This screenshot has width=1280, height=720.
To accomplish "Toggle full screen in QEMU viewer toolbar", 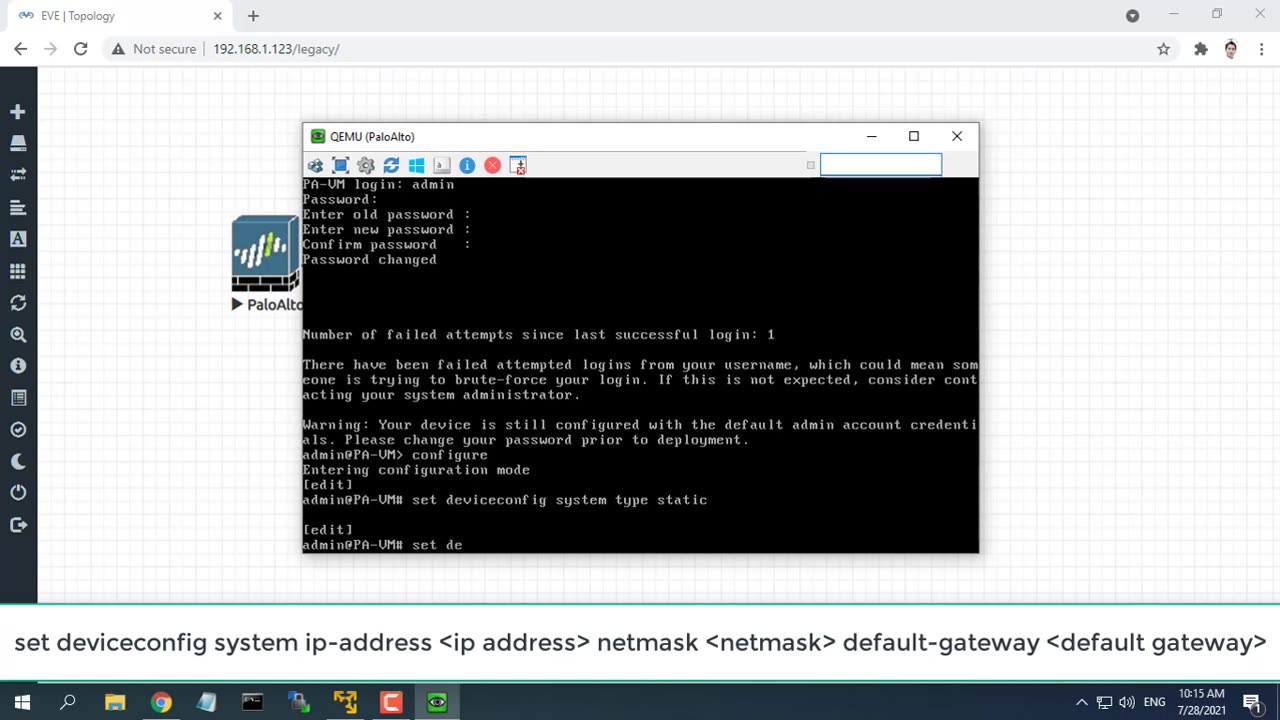I will tap(340, 165).
